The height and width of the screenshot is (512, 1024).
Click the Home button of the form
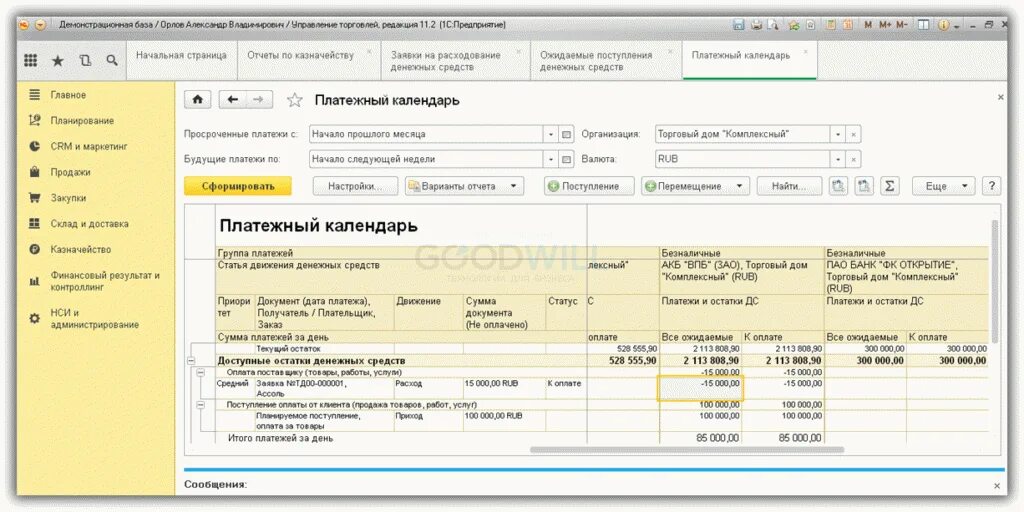198,99
